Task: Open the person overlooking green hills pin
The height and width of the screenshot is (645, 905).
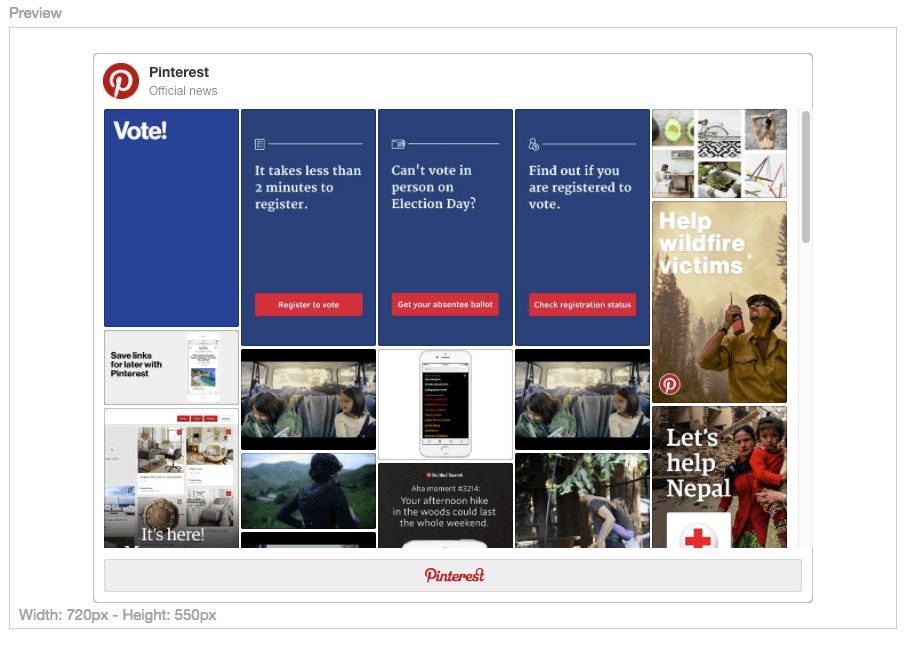Action: click(x=308, y=491)
